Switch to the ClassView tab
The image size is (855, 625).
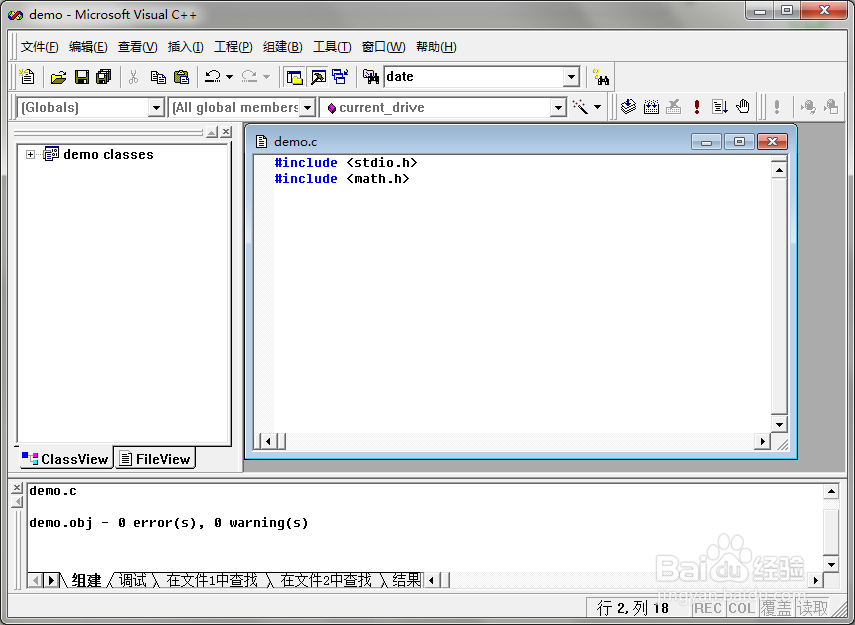point(66,459)
